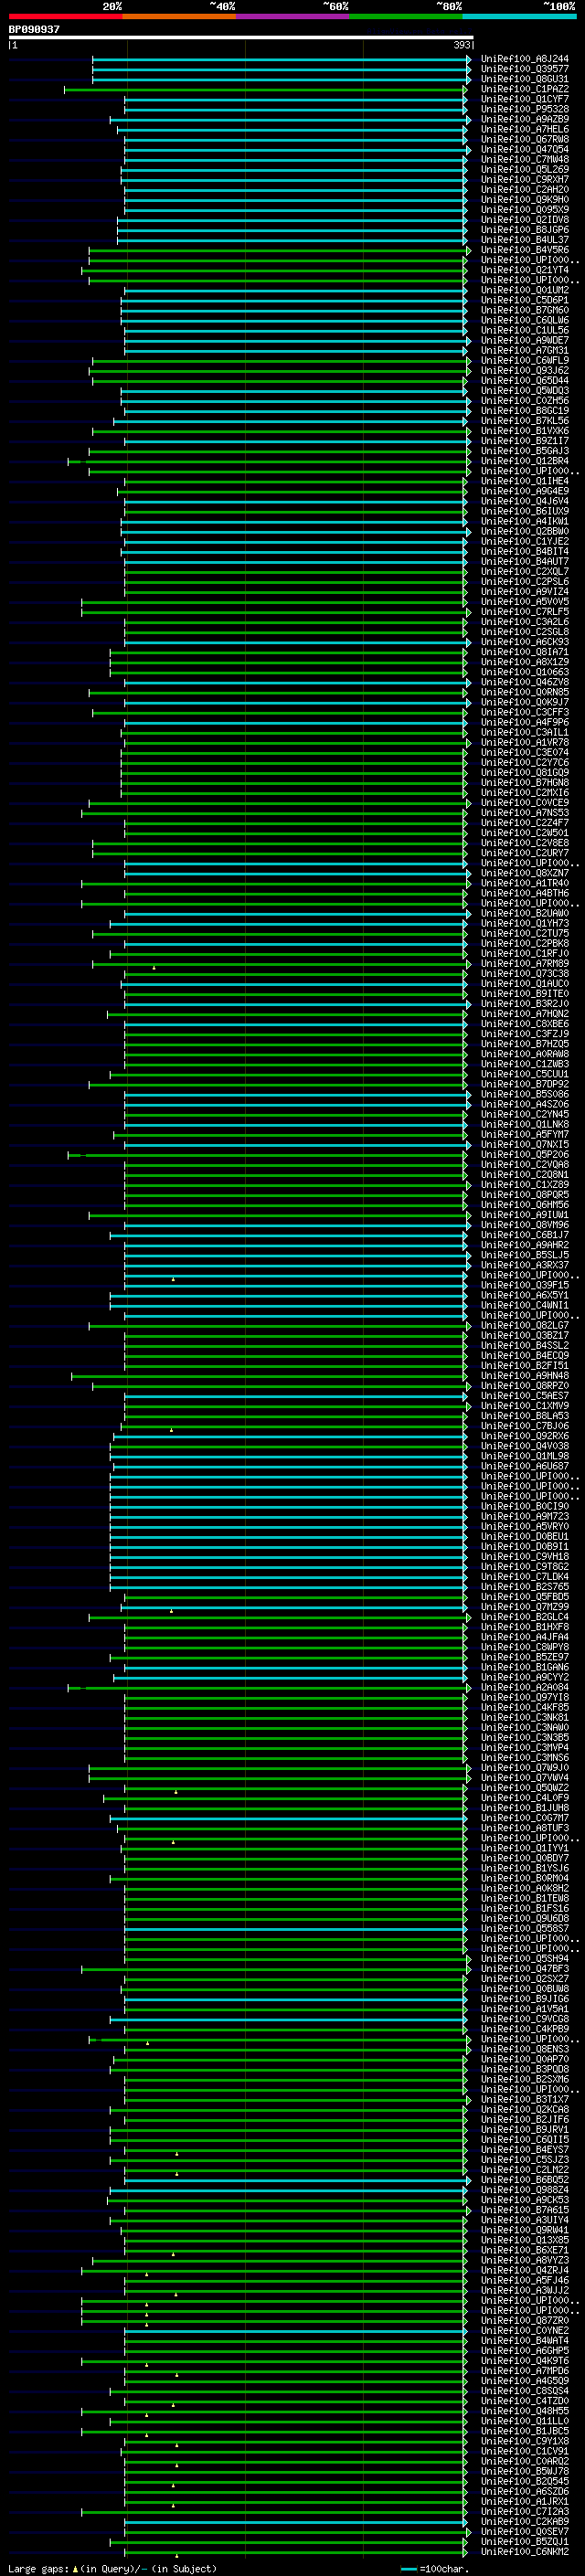The height and width of the screenshot is (2576, 585).
Task: Open the UniRef100_Q1CYF7 hit label
Action: pos(525,99)
